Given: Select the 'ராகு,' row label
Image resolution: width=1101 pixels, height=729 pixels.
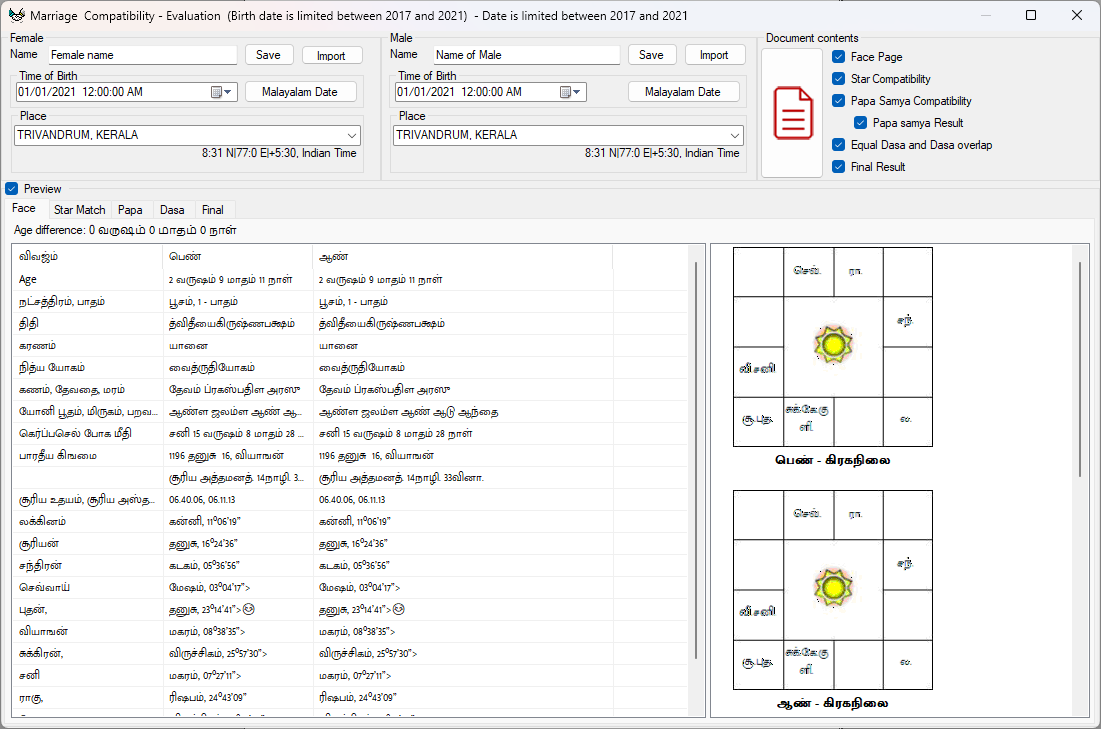Looking at the screenshot, I should [32, 697].
